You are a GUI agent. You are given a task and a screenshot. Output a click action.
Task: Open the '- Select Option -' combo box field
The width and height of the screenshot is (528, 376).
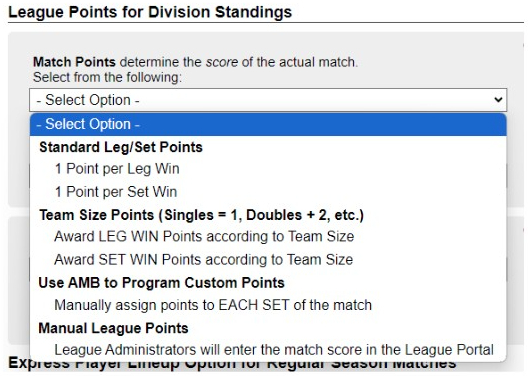click(268, 100)
